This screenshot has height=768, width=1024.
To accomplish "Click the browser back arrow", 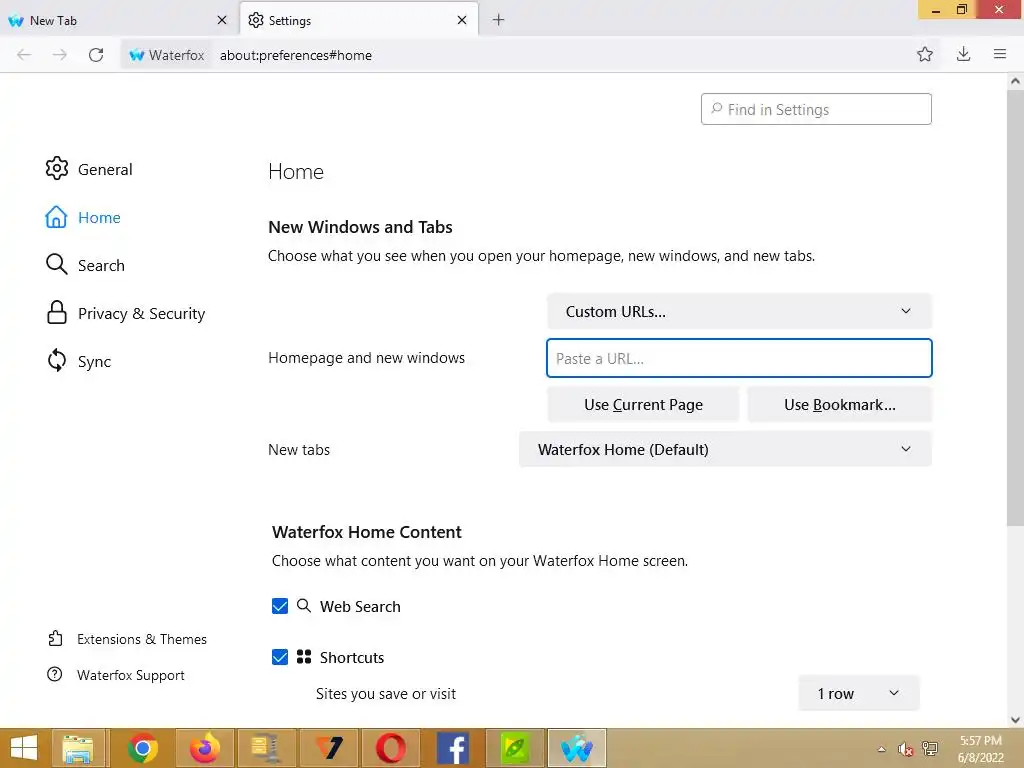I will coord(24,55).
